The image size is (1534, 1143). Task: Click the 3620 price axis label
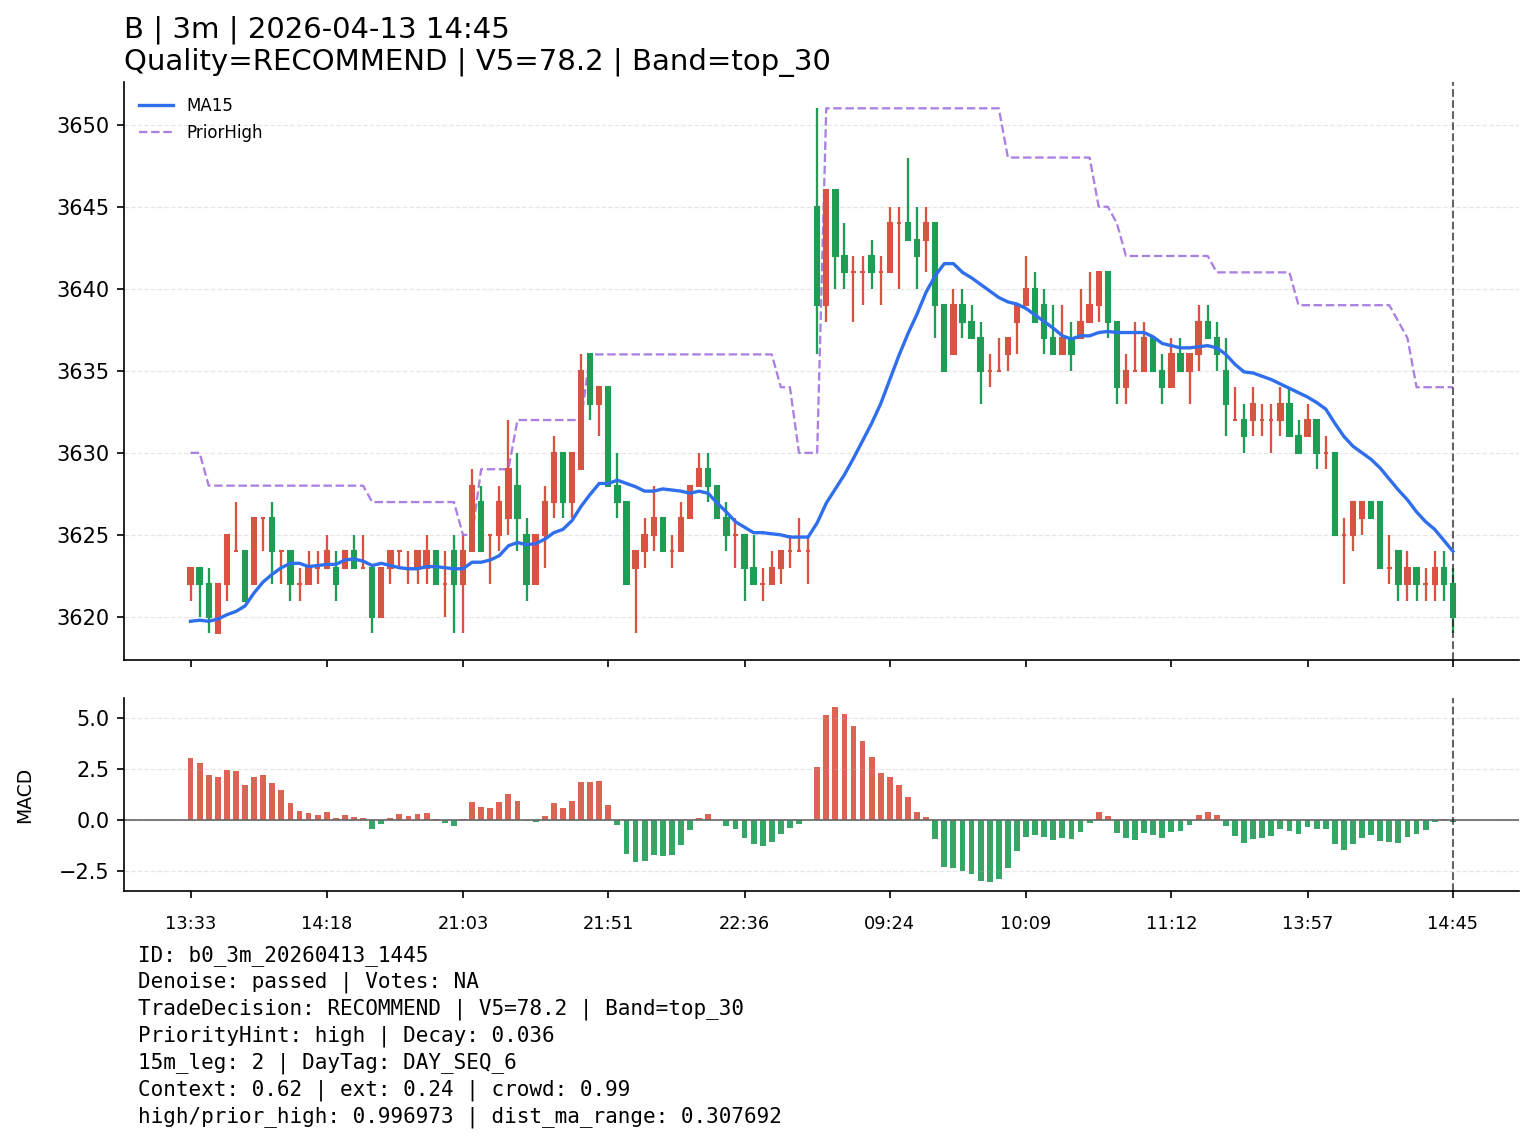click(x=88, y=617)
